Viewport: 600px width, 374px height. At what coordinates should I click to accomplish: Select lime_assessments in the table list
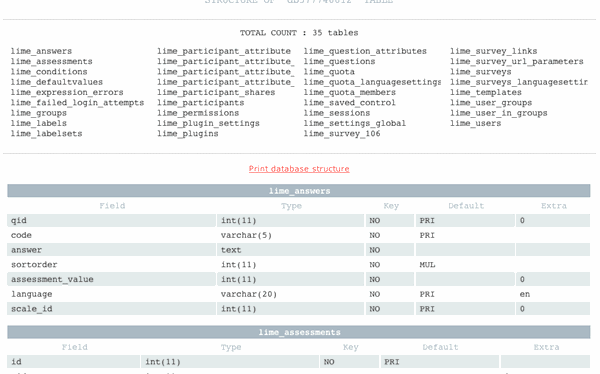coord(52,62)
